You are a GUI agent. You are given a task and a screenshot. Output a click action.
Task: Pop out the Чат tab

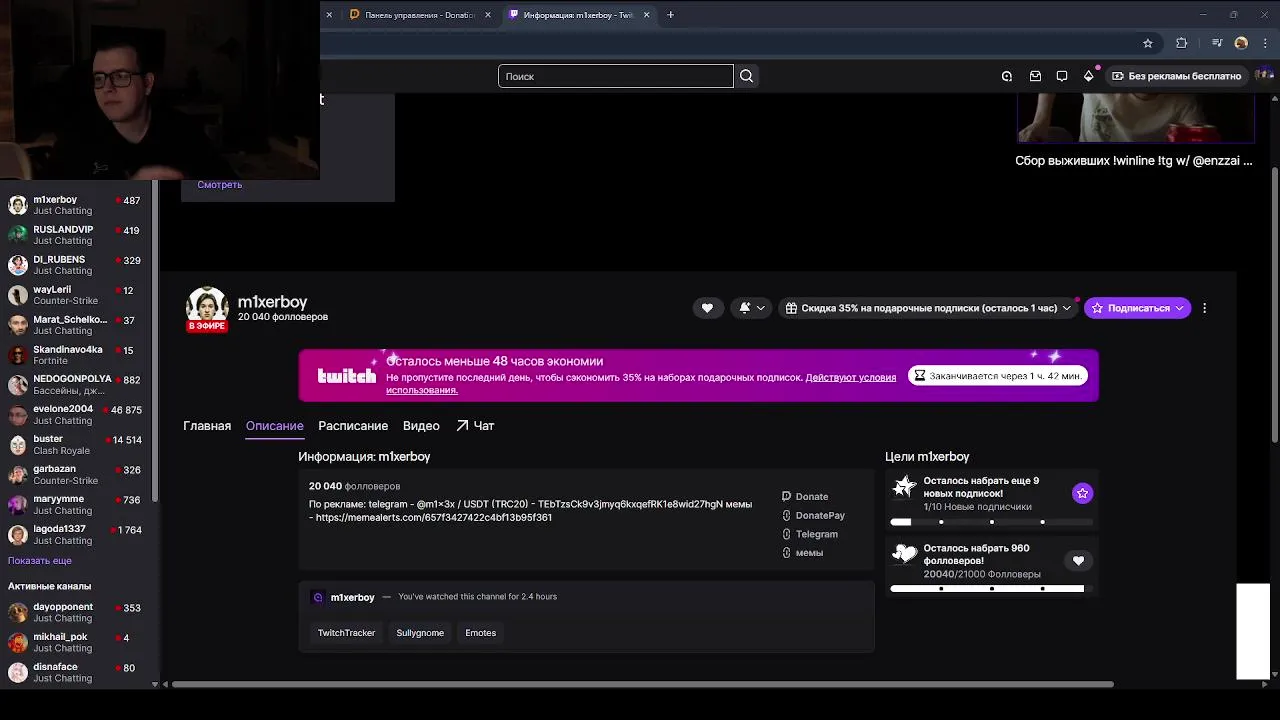coord(475,426)
